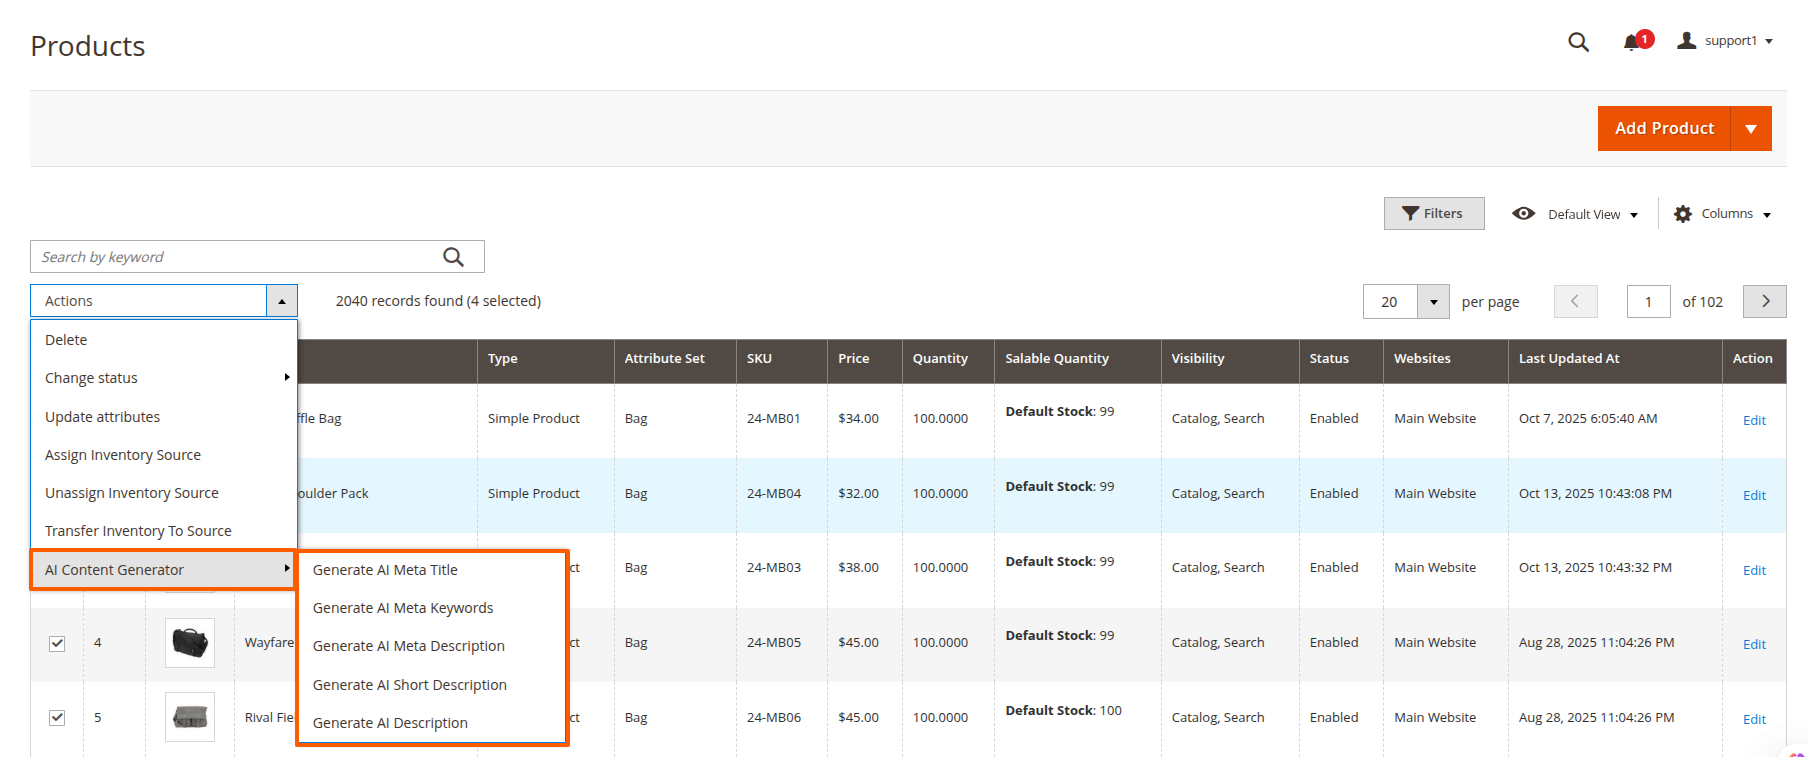1808x757 pixels.
Task: Click Edit link for SKU 24-MB01
Action: [x=1754, y=420]
